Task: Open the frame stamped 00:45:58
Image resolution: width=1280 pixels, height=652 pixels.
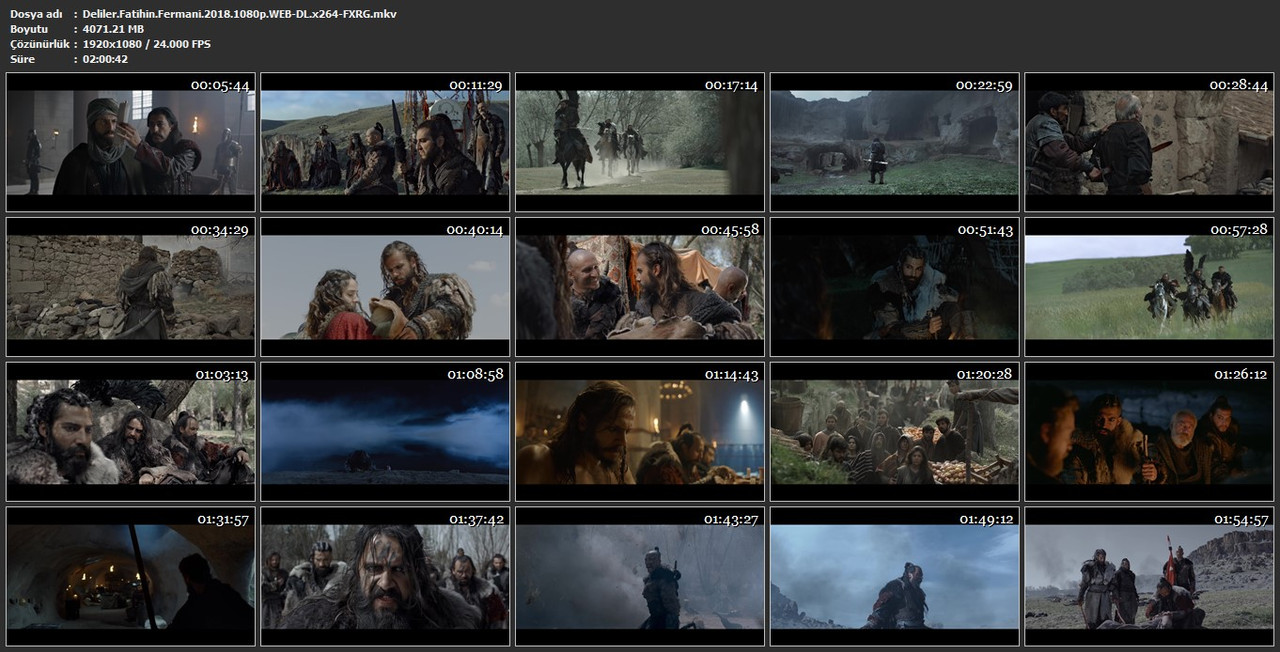Action: [x=640, y=287]
